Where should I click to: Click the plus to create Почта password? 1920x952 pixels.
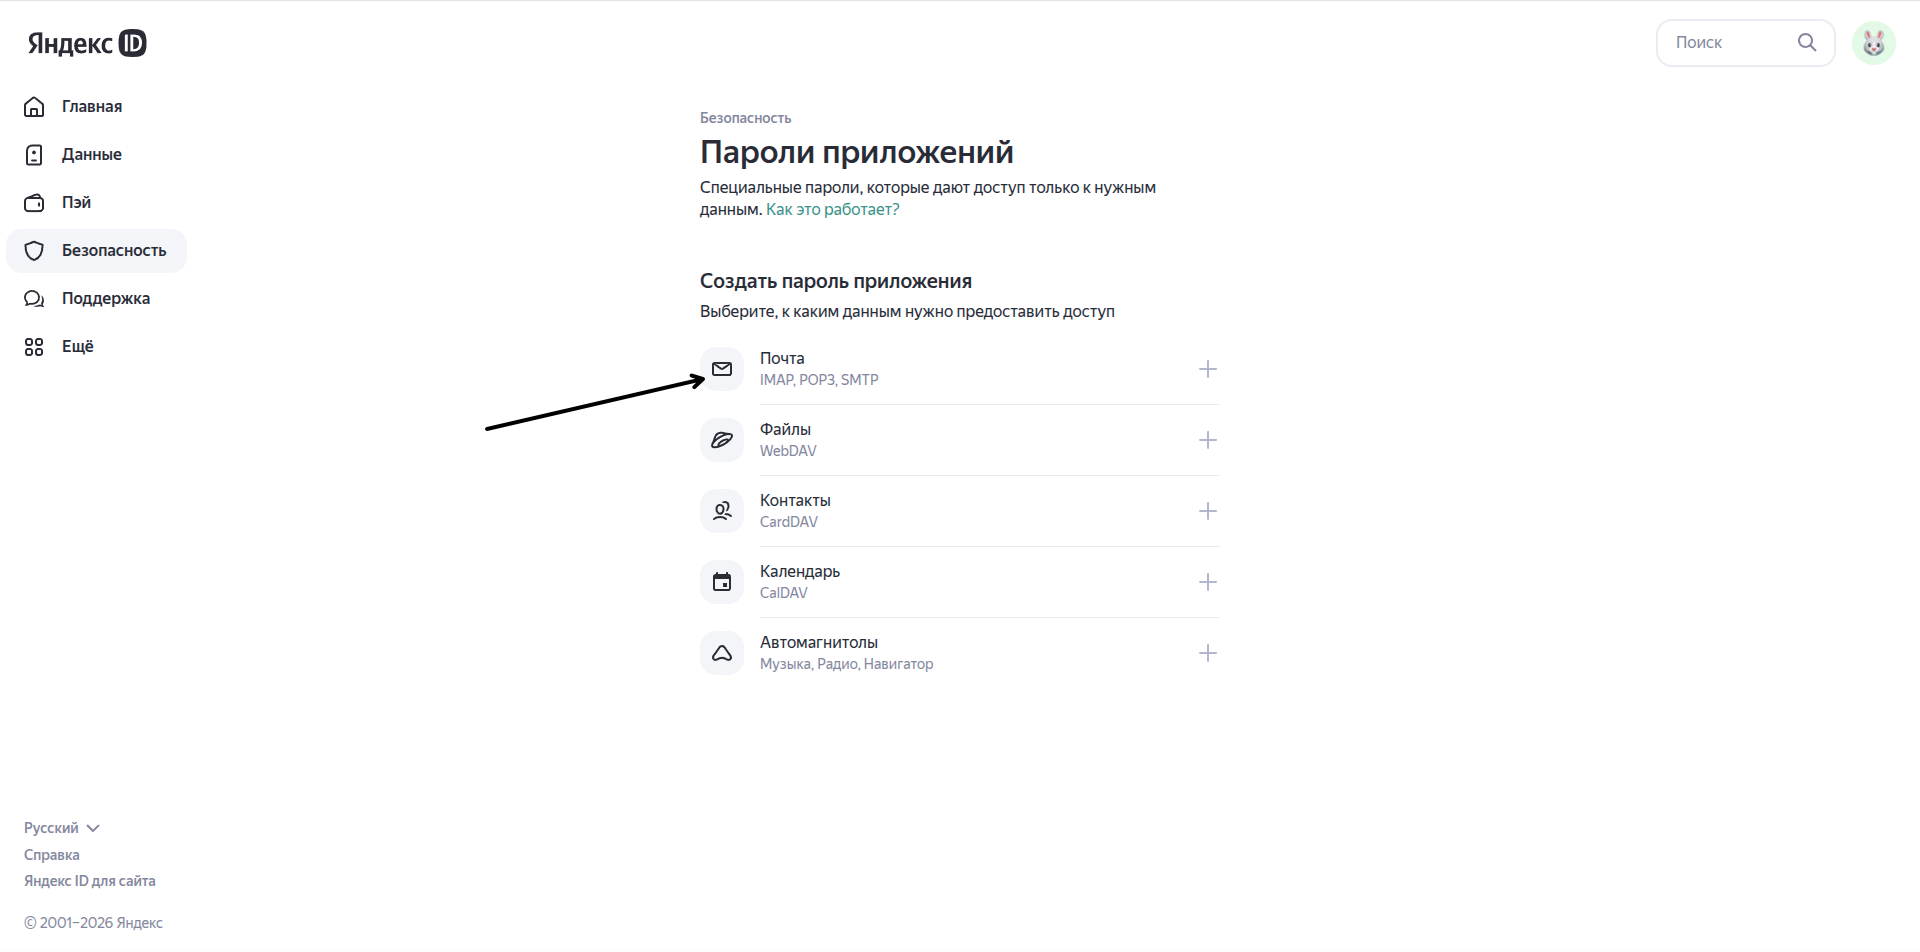coord(1208,369)
